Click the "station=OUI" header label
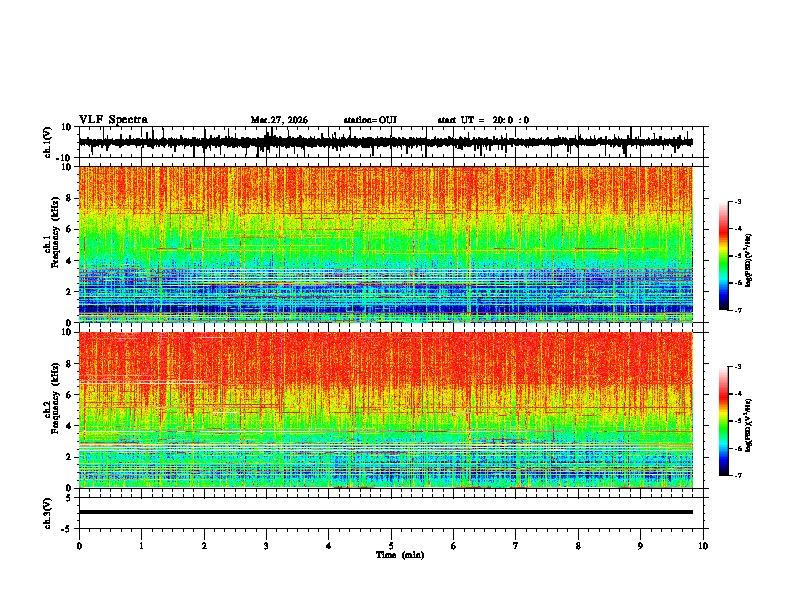Viewport: 792px width, 612px height. tap(370, 120)
